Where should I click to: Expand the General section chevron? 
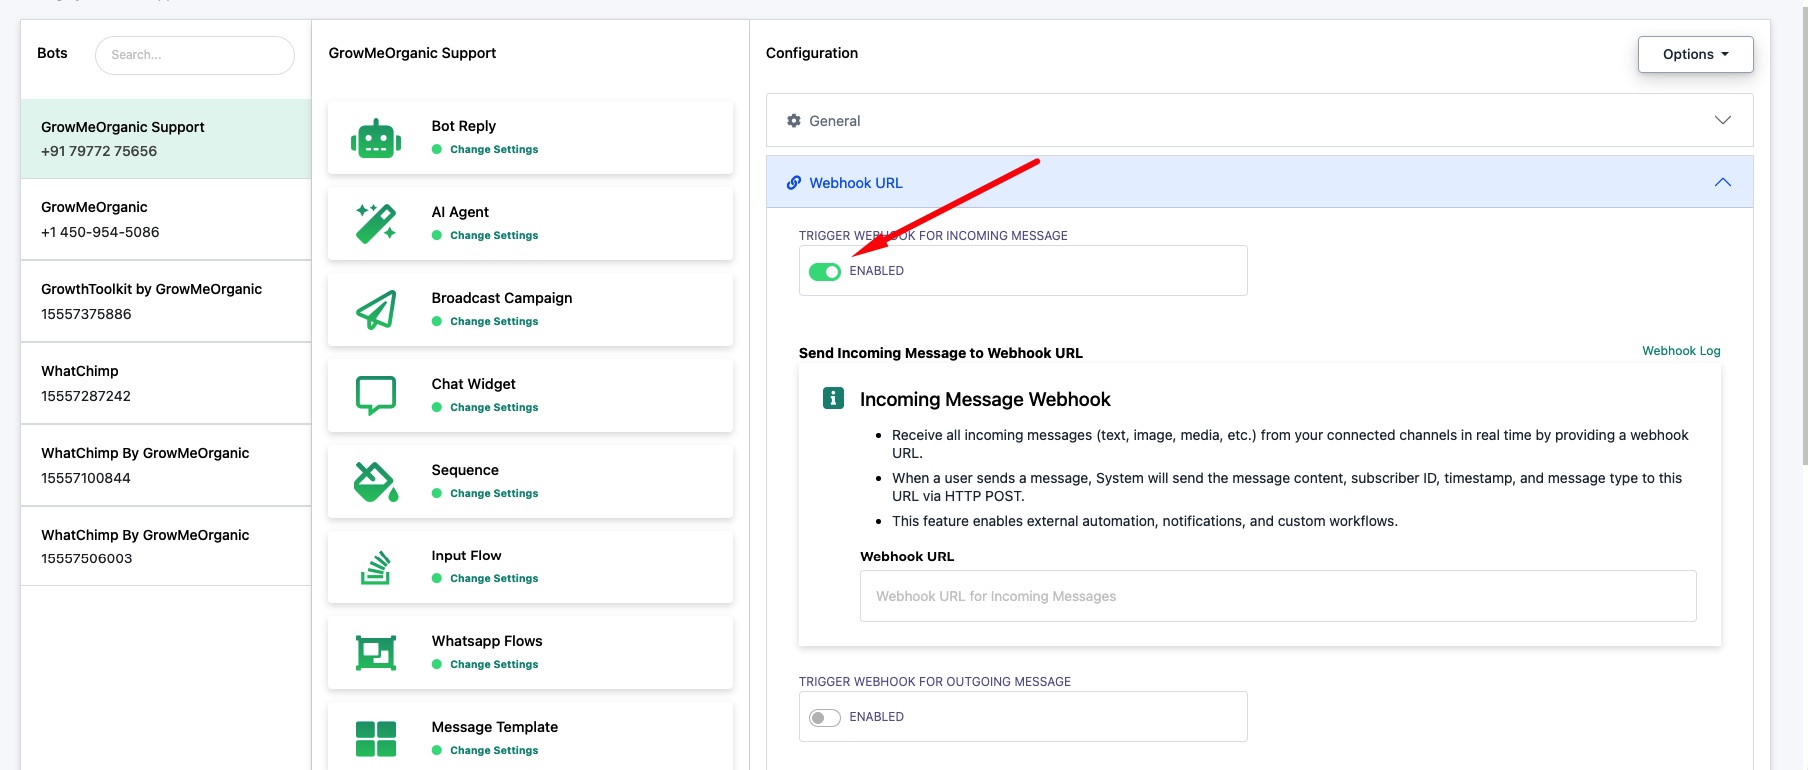coord(1723,120)
